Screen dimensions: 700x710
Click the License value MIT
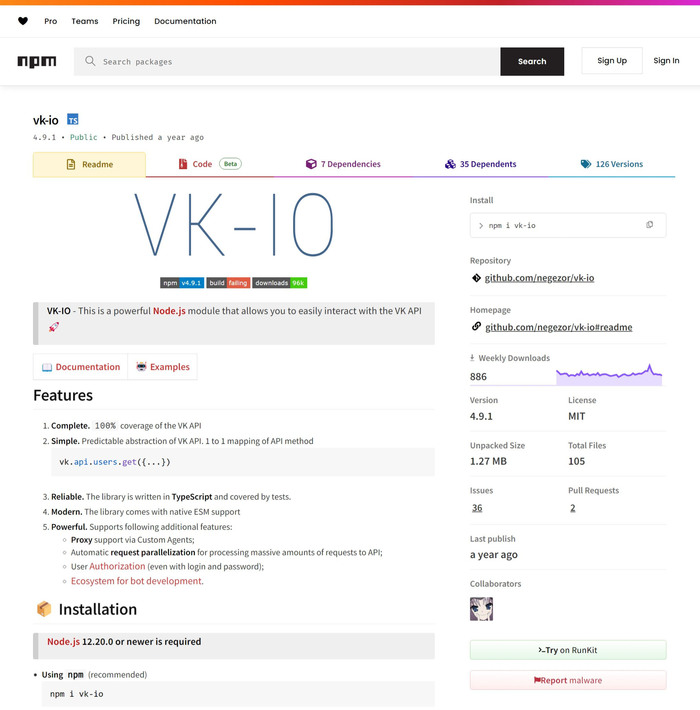click(x=576, y=416)
